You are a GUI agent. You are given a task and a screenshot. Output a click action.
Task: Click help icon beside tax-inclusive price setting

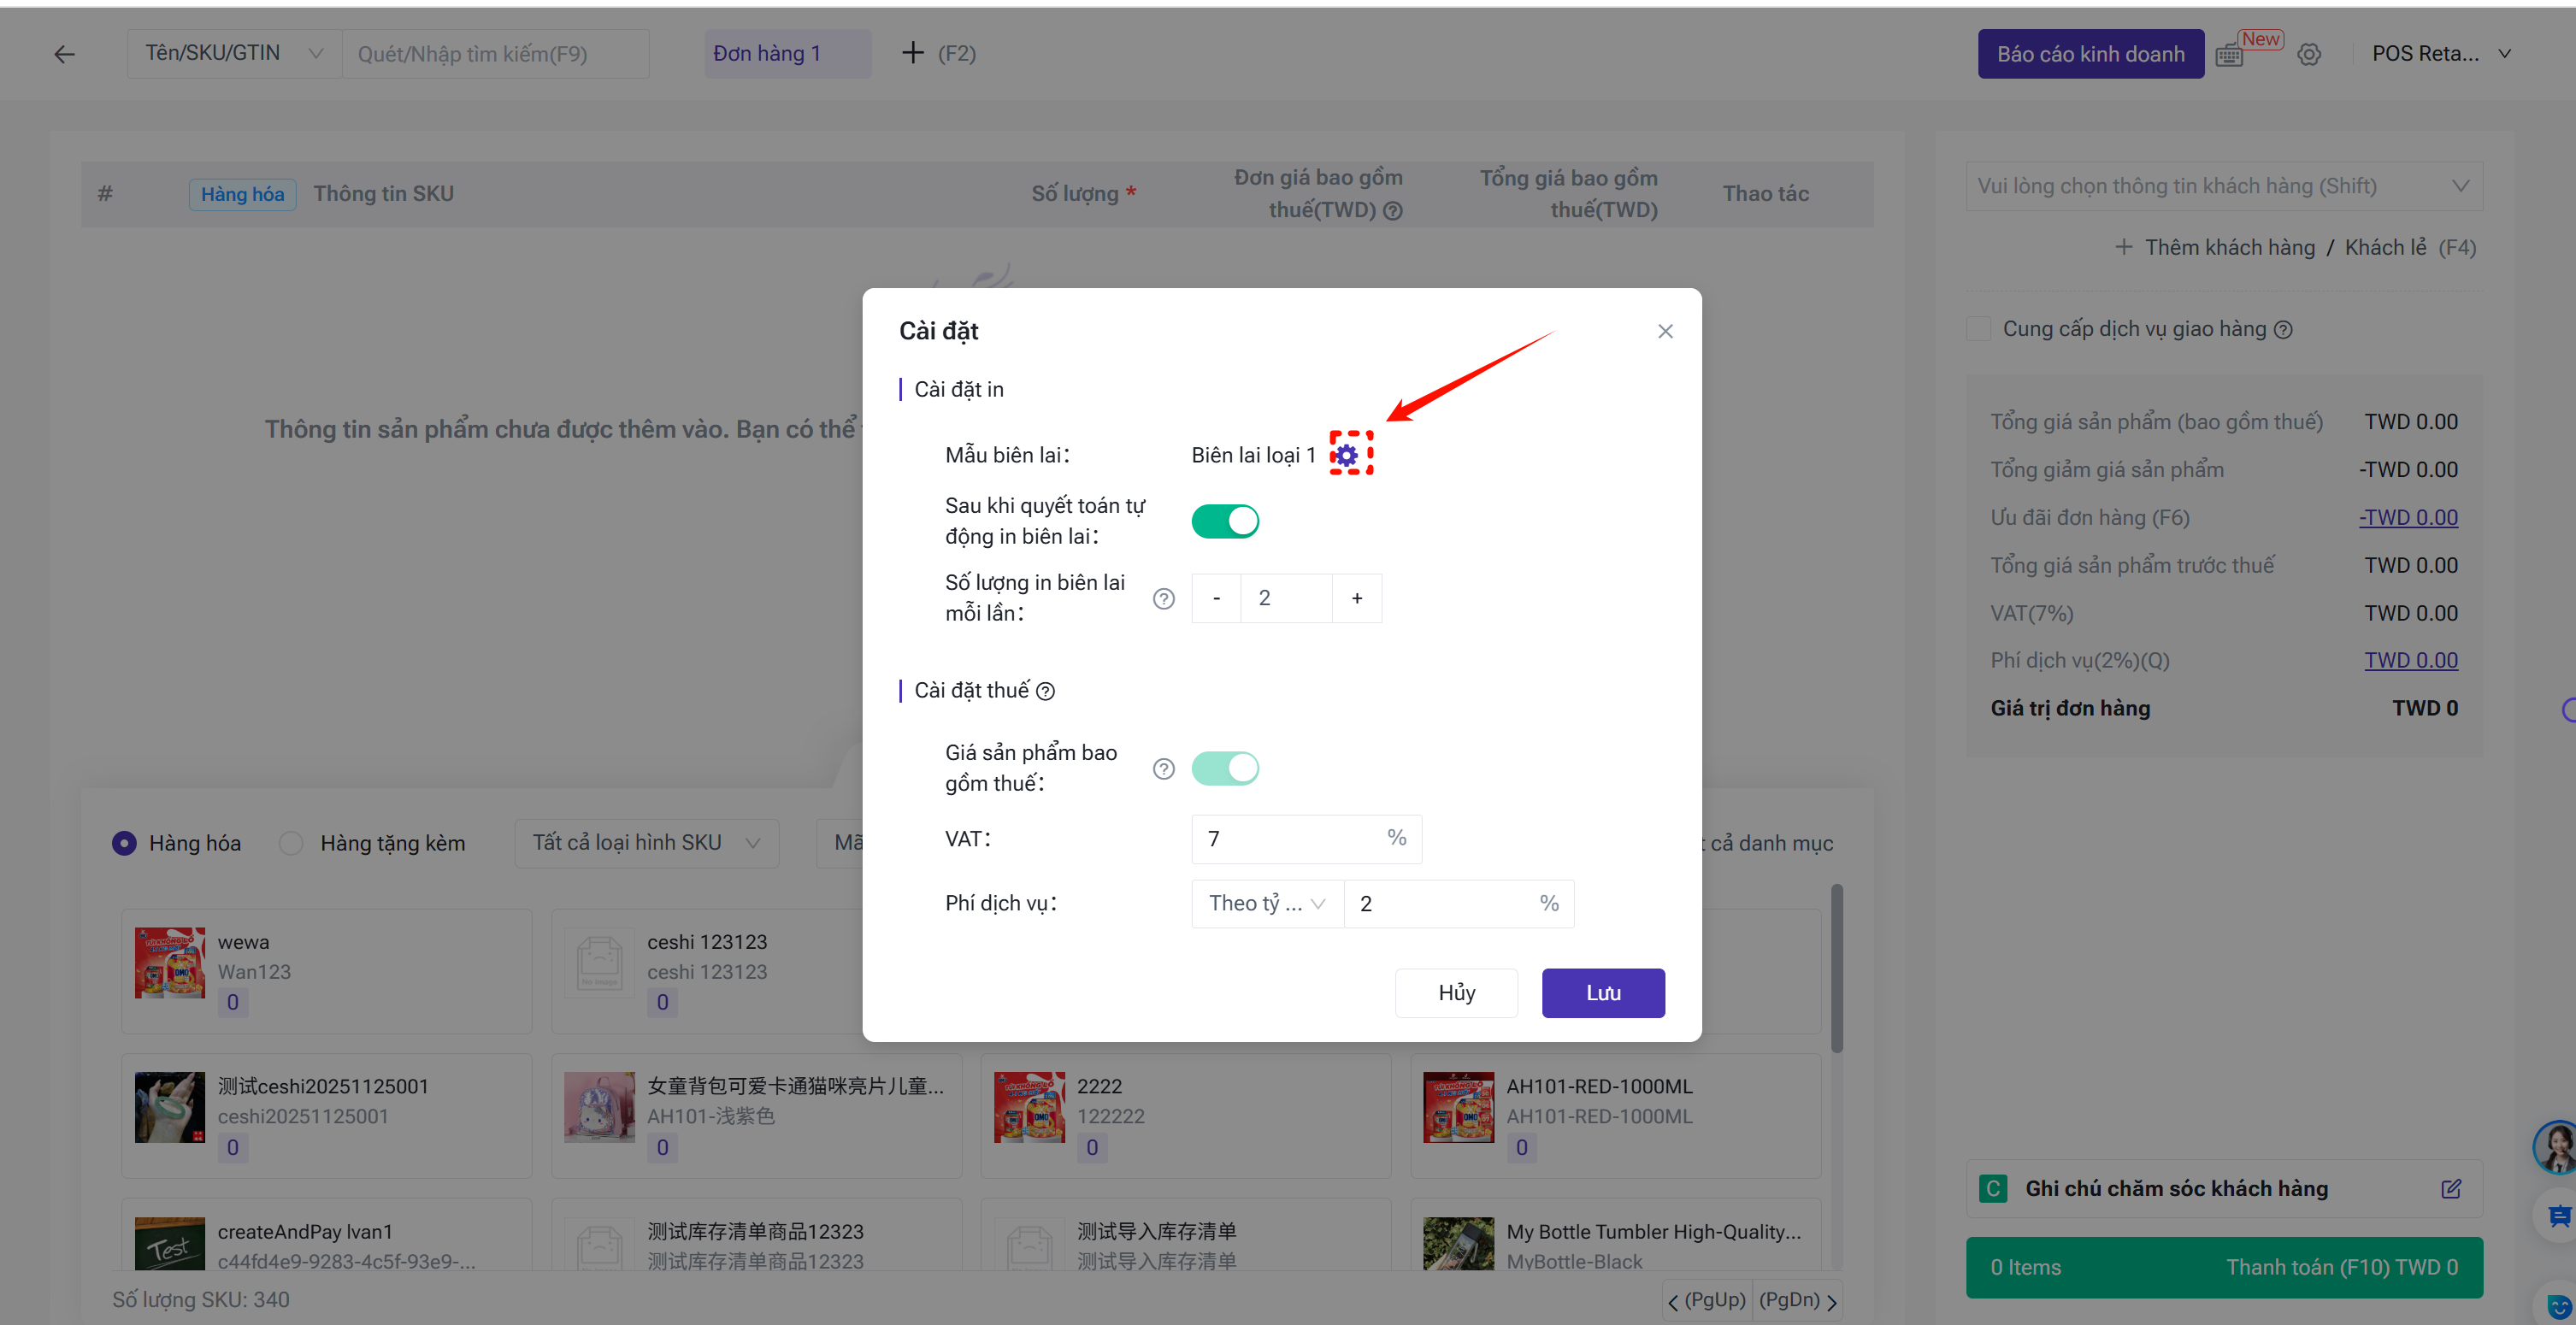point(1163,768)
